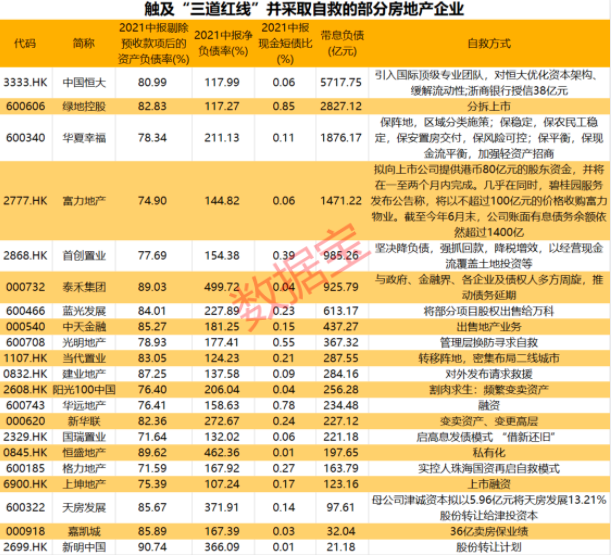Select stock code 000918
Screen dimensions: 611x555
(x=25, y=531)
